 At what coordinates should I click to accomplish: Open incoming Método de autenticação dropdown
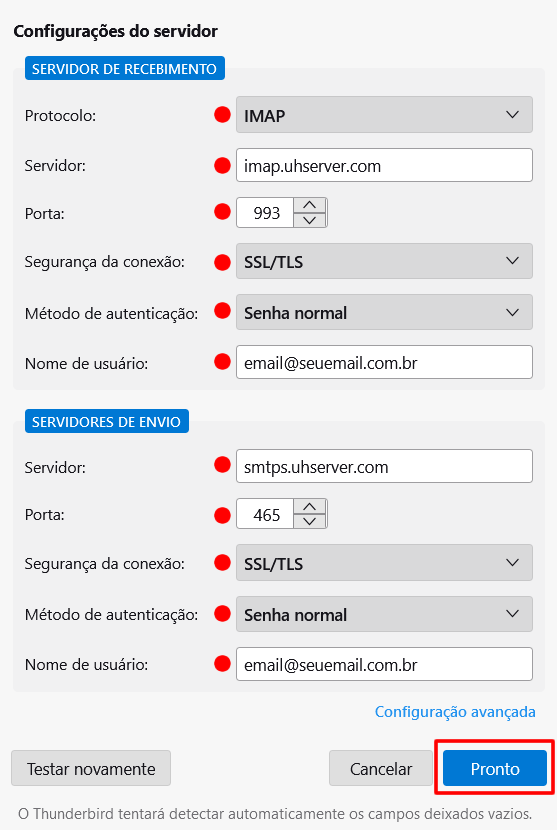tap(384, 312)
